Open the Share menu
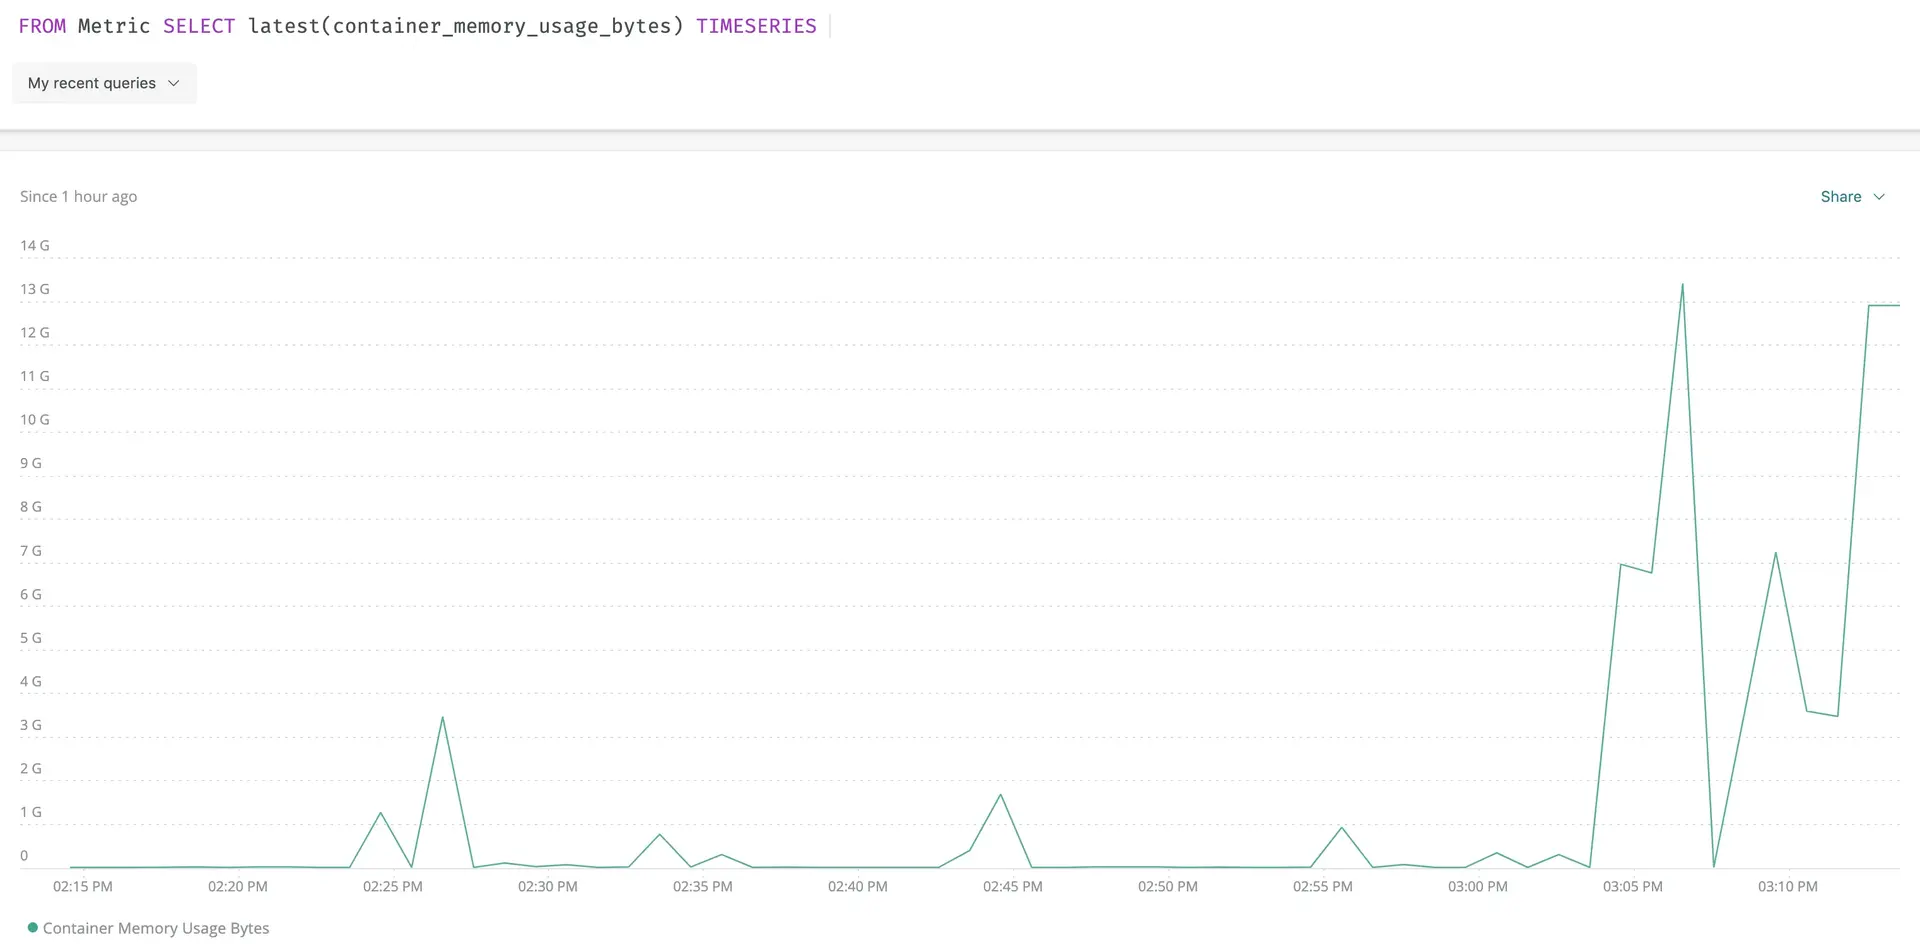1920x945 pixels. point(1840,197)
